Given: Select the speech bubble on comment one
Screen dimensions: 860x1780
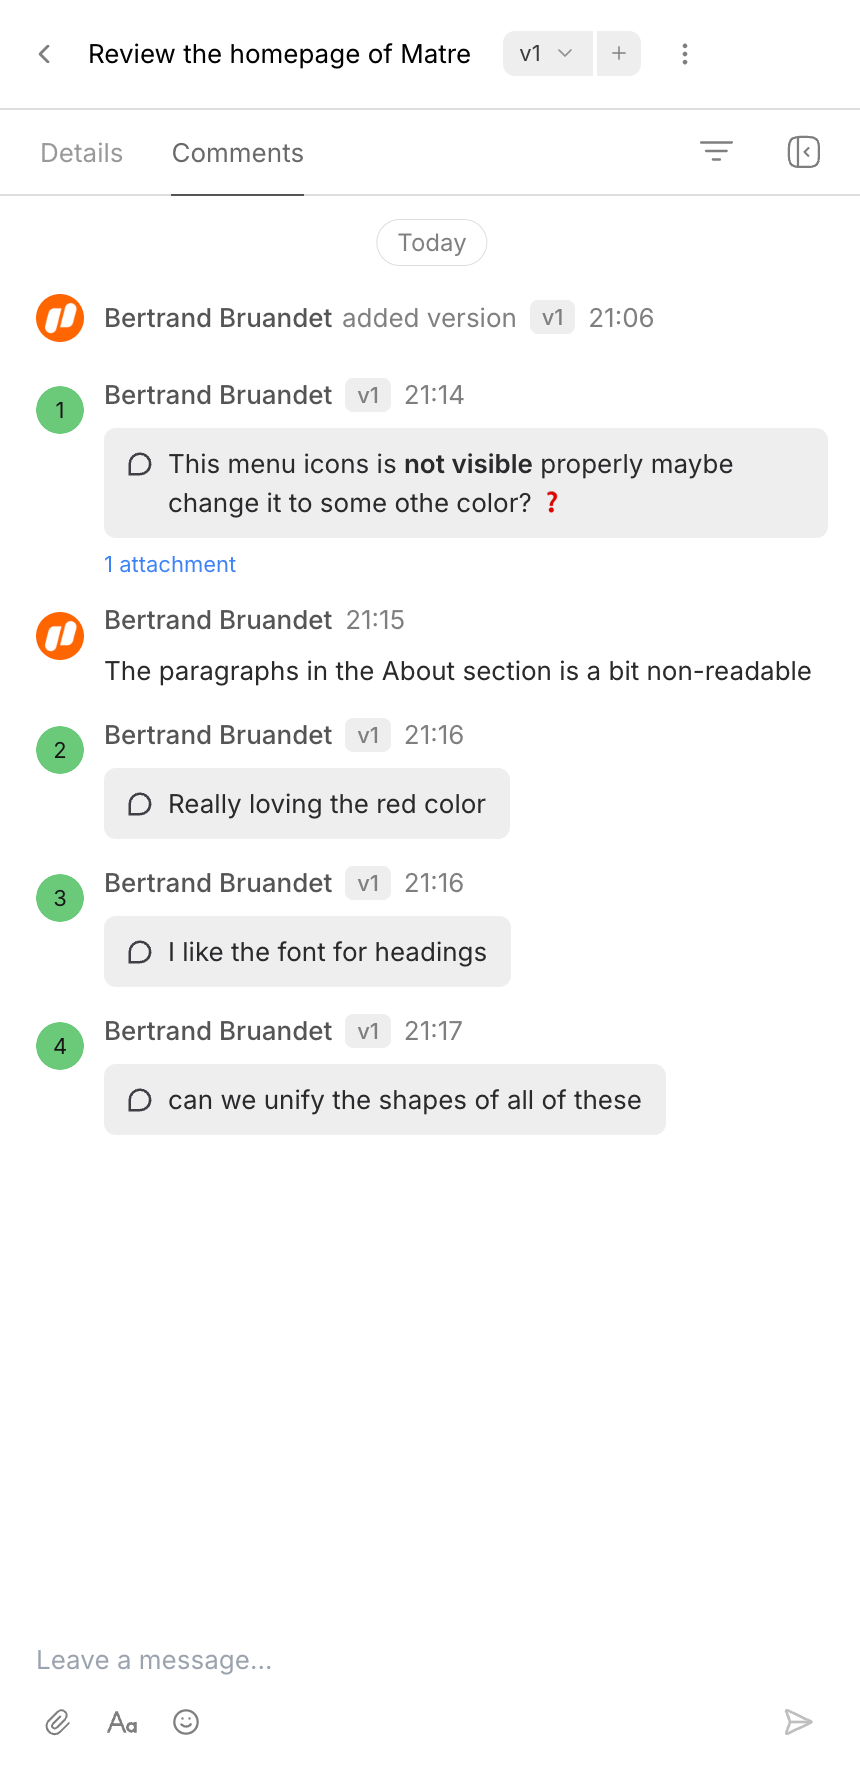Looking at the screenshot, I should tap(139, 464).
